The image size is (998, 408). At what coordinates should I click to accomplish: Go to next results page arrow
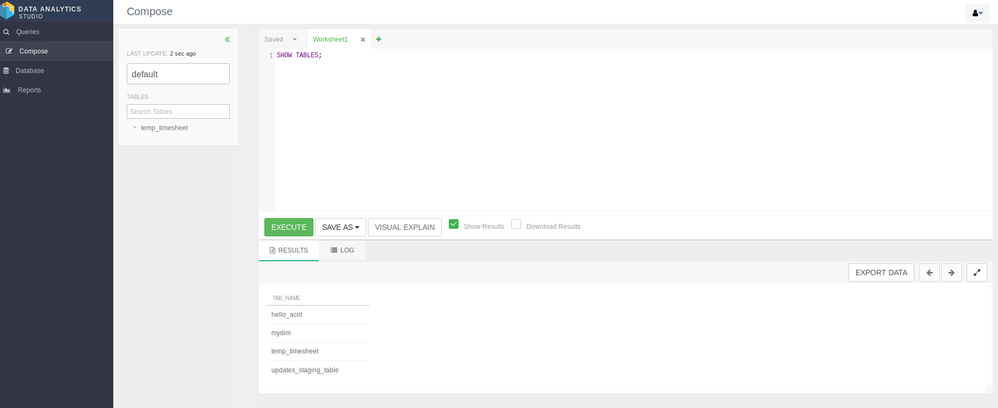[x=952, y=272]
